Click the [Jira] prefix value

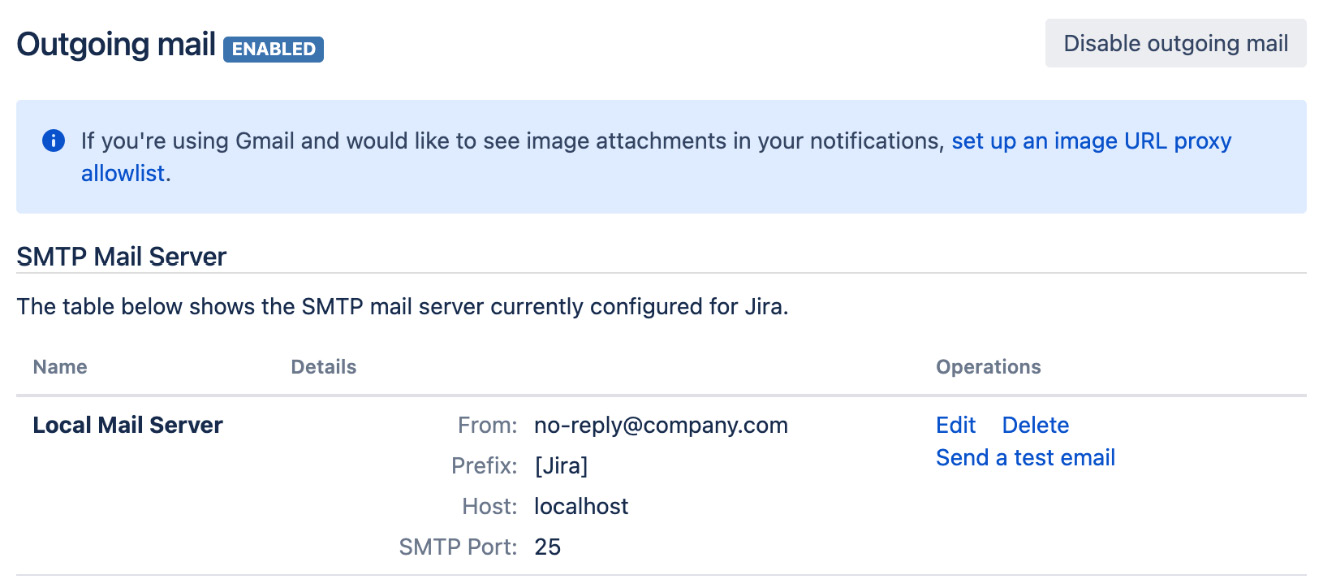(561, 466)
